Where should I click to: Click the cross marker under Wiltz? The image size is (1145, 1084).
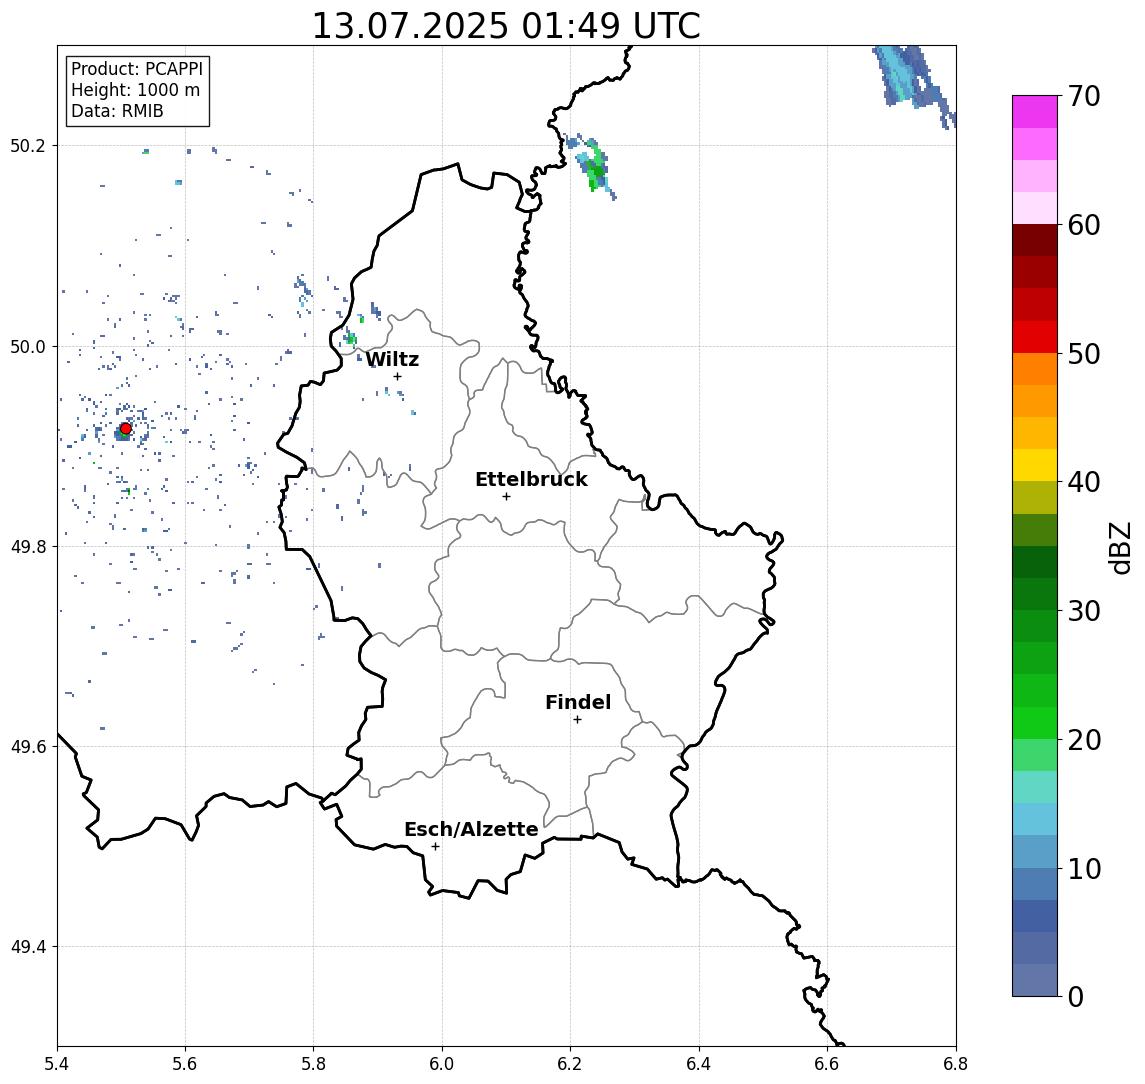[397, 377]
